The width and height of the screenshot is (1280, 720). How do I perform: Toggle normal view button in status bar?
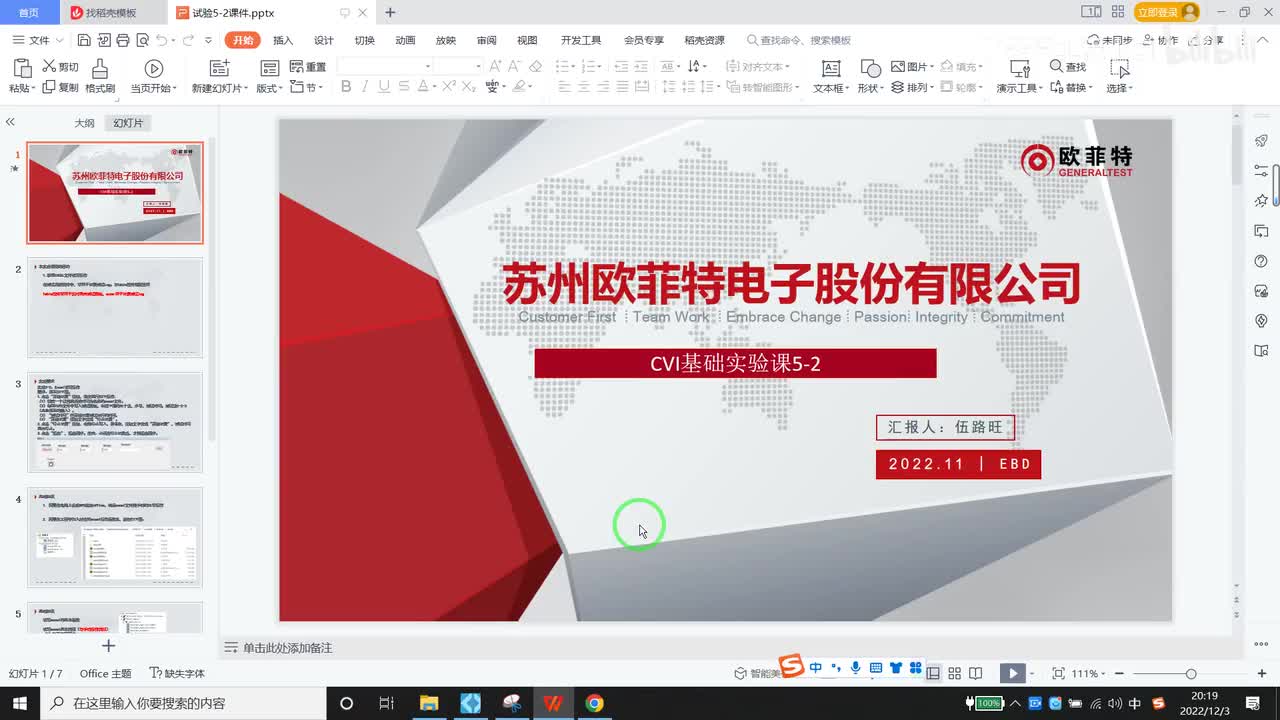(933, 673)
